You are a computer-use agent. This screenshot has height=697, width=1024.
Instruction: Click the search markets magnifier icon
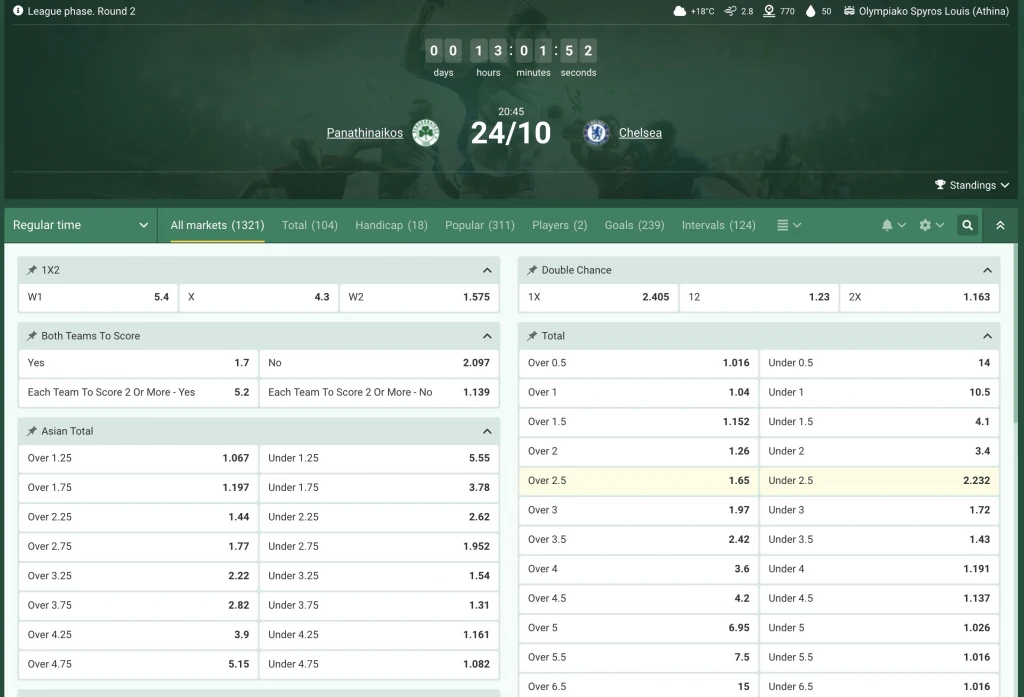coord(967,226)
